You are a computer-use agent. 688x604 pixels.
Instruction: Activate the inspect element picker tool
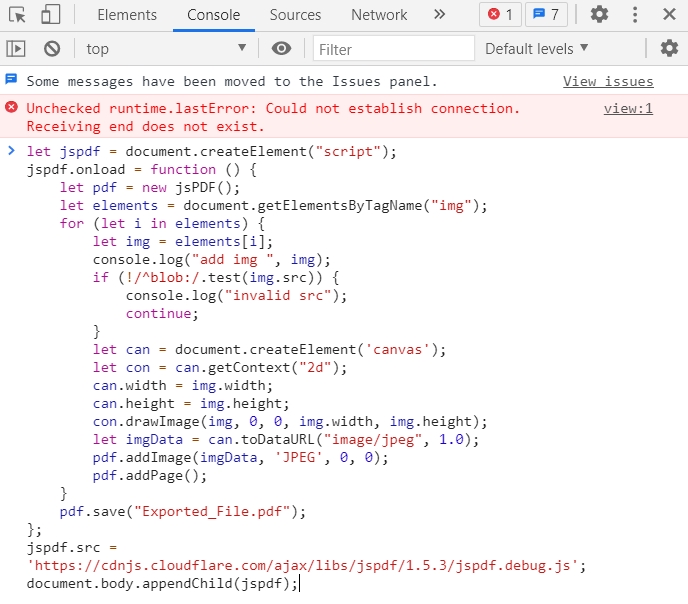(18, 15)
